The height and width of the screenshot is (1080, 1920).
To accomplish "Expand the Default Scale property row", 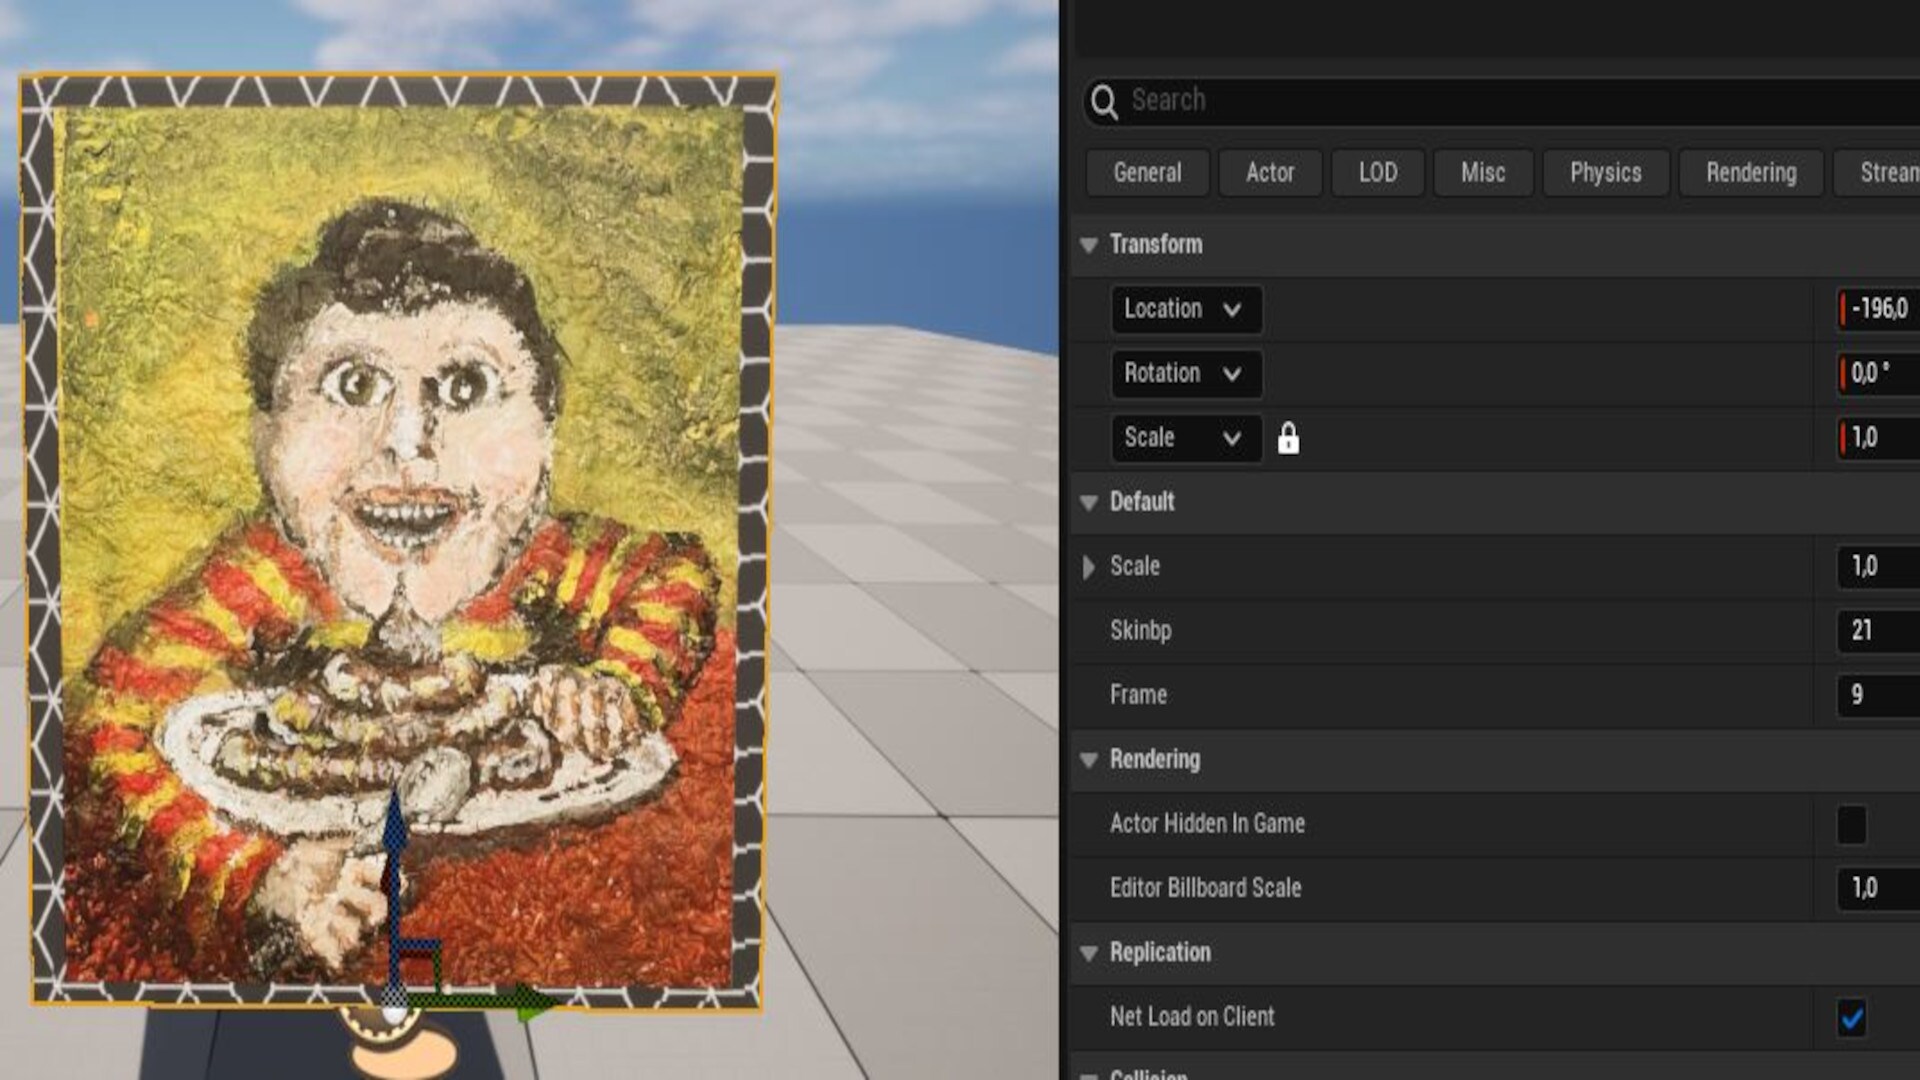I will pos(1089,567).
